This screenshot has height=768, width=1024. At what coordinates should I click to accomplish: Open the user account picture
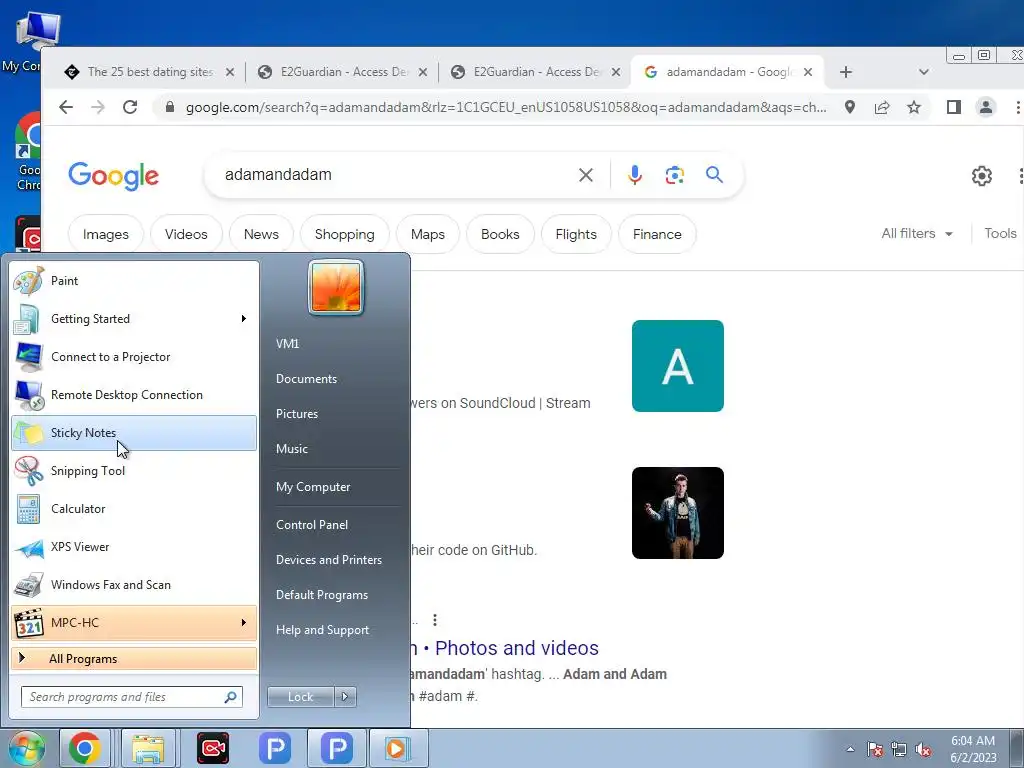pos(336,287)
